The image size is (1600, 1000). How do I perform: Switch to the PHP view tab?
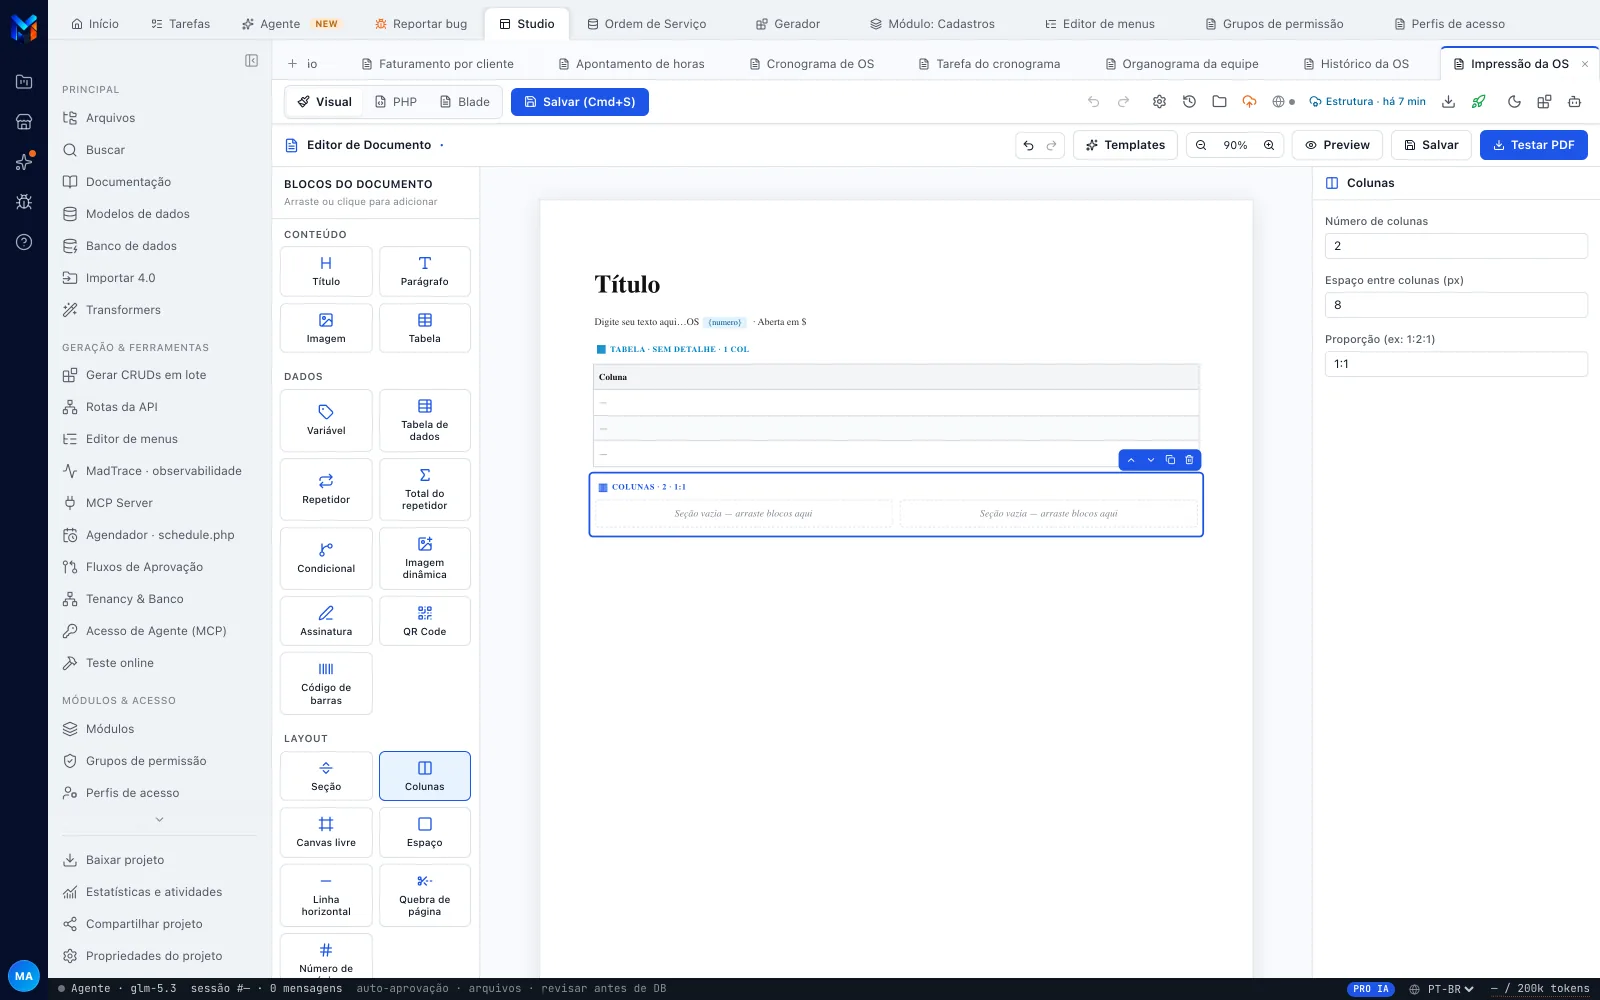pyautogui.click(x=396, y=102)
